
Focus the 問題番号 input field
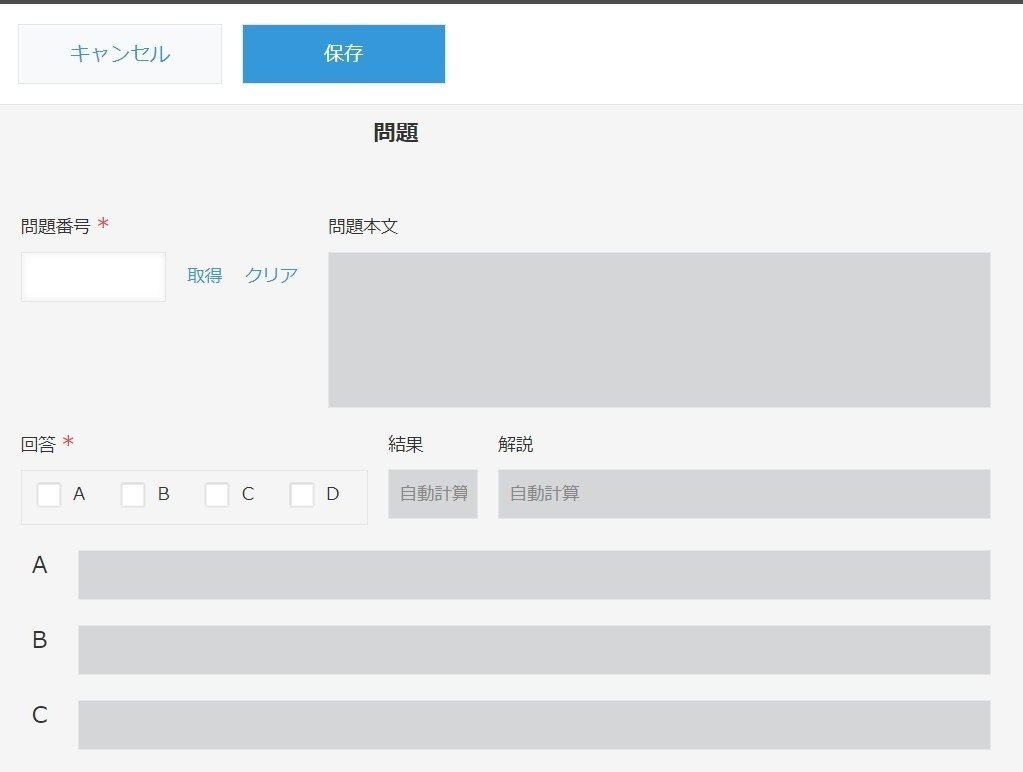coord(93,277)
